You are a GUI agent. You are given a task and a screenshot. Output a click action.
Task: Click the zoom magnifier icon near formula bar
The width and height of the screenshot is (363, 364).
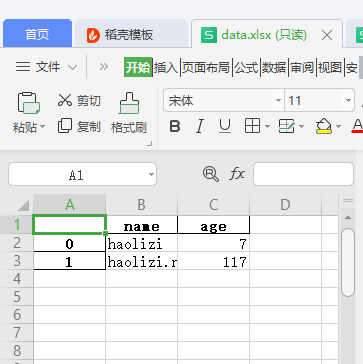211,174
